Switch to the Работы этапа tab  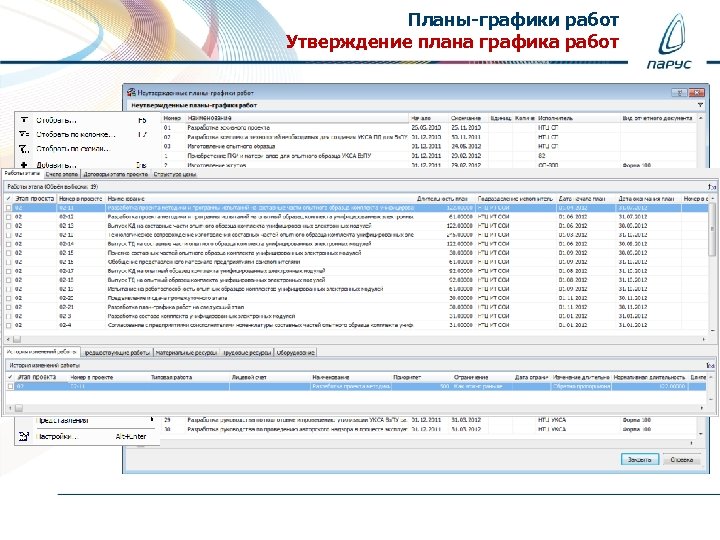pyautogui.click(x=22, y=174)
